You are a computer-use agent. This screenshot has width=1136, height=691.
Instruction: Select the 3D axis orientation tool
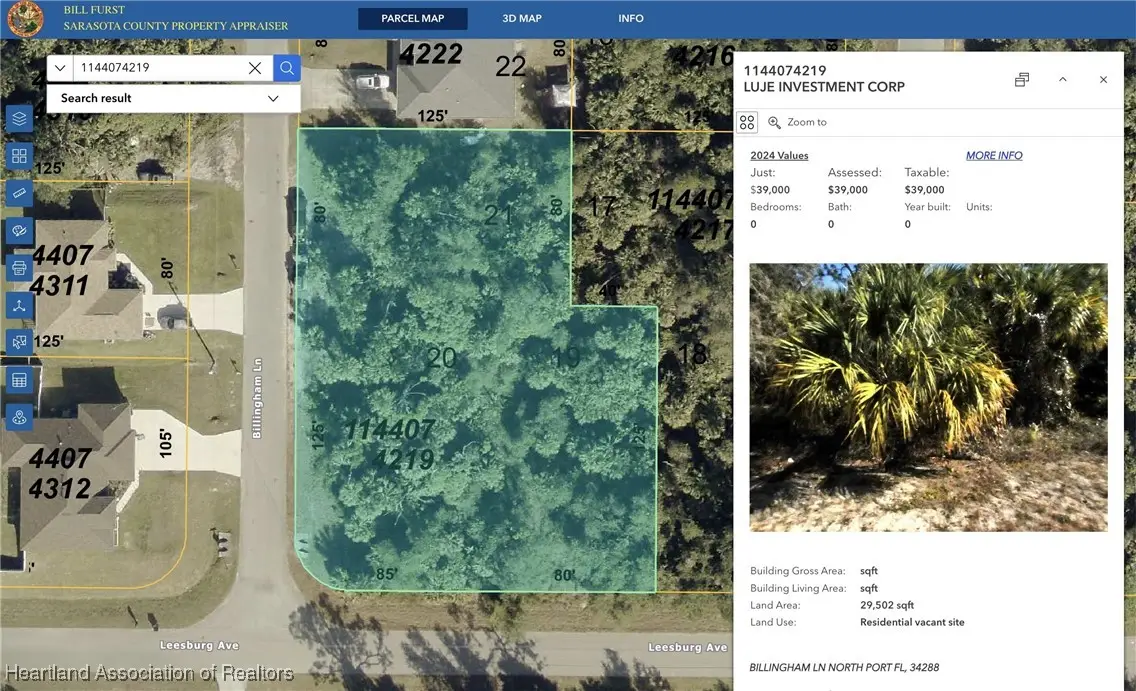[19, 305]
